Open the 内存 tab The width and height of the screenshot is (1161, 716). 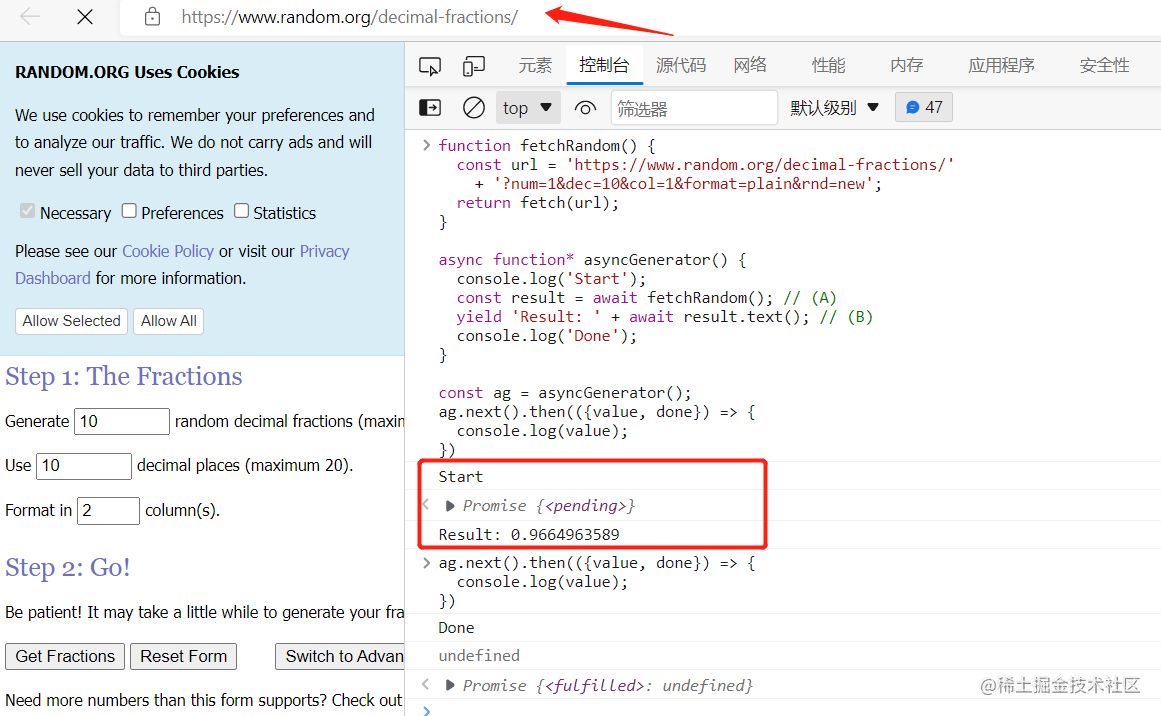(906, 65)
